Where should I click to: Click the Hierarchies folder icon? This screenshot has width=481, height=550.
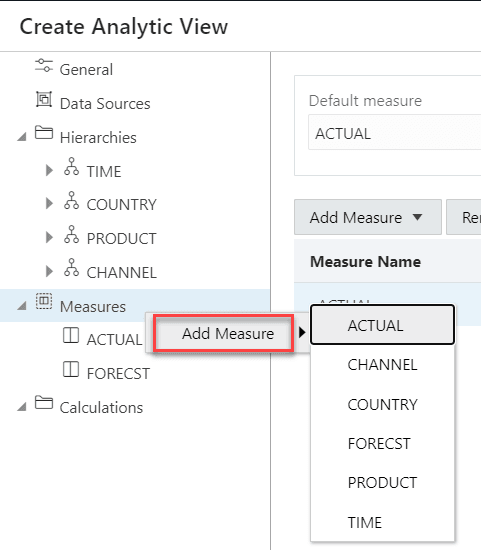point(44,133)
